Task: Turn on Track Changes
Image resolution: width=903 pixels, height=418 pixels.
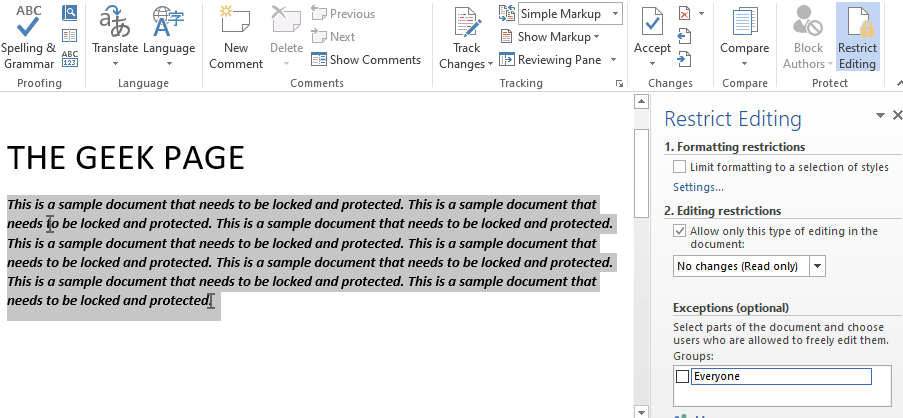Action: tap(466, 37)
